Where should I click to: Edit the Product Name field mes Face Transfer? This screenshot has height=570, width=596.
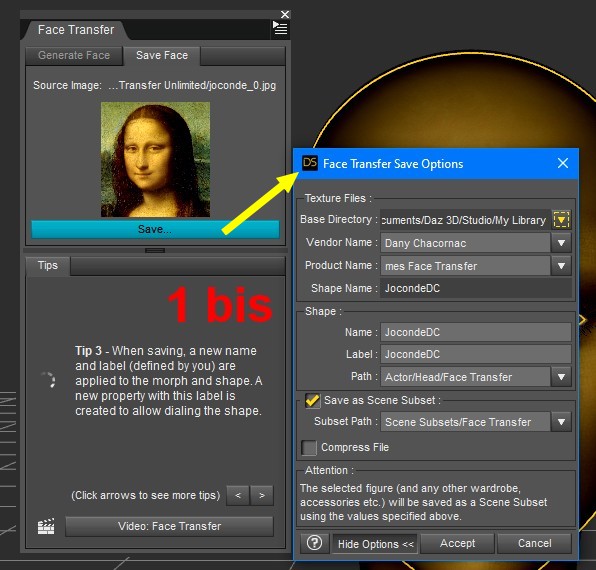[465, 266]
